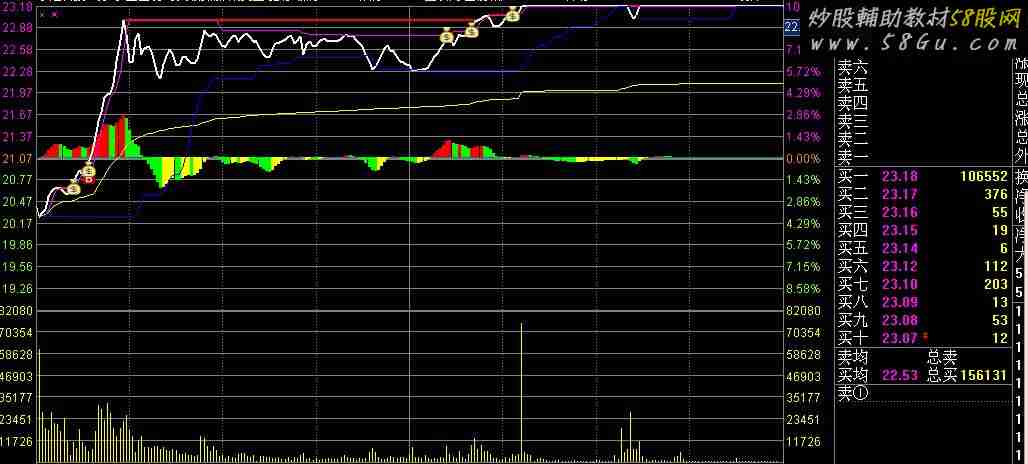
Task: Click the 21.67 price axis label
Action: tap(18, 115)
